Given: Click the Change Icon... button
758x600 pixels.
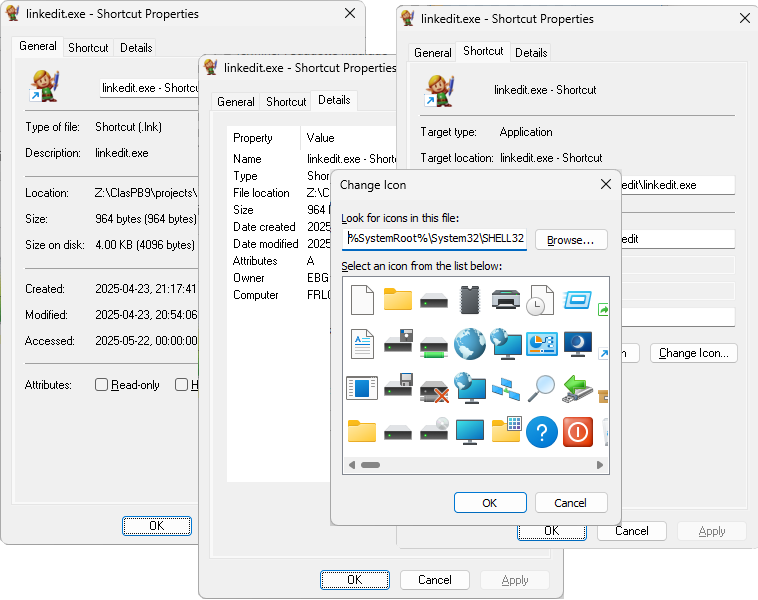Looking at the screenshot, I should coord(693,353).
